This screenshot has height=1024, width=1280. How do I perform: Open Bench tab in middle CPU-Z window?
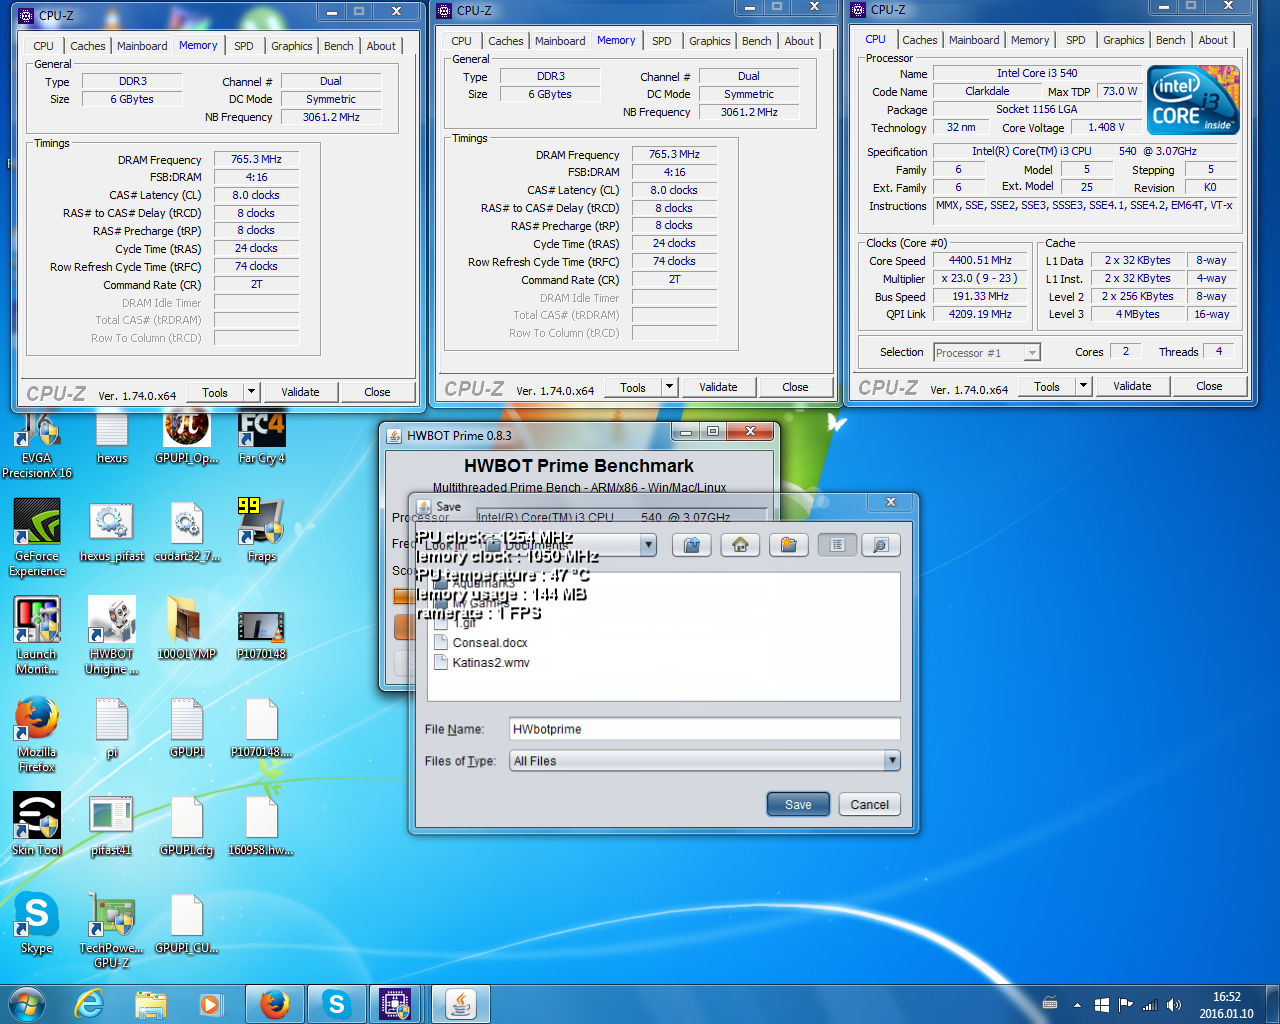click(756, 41)
